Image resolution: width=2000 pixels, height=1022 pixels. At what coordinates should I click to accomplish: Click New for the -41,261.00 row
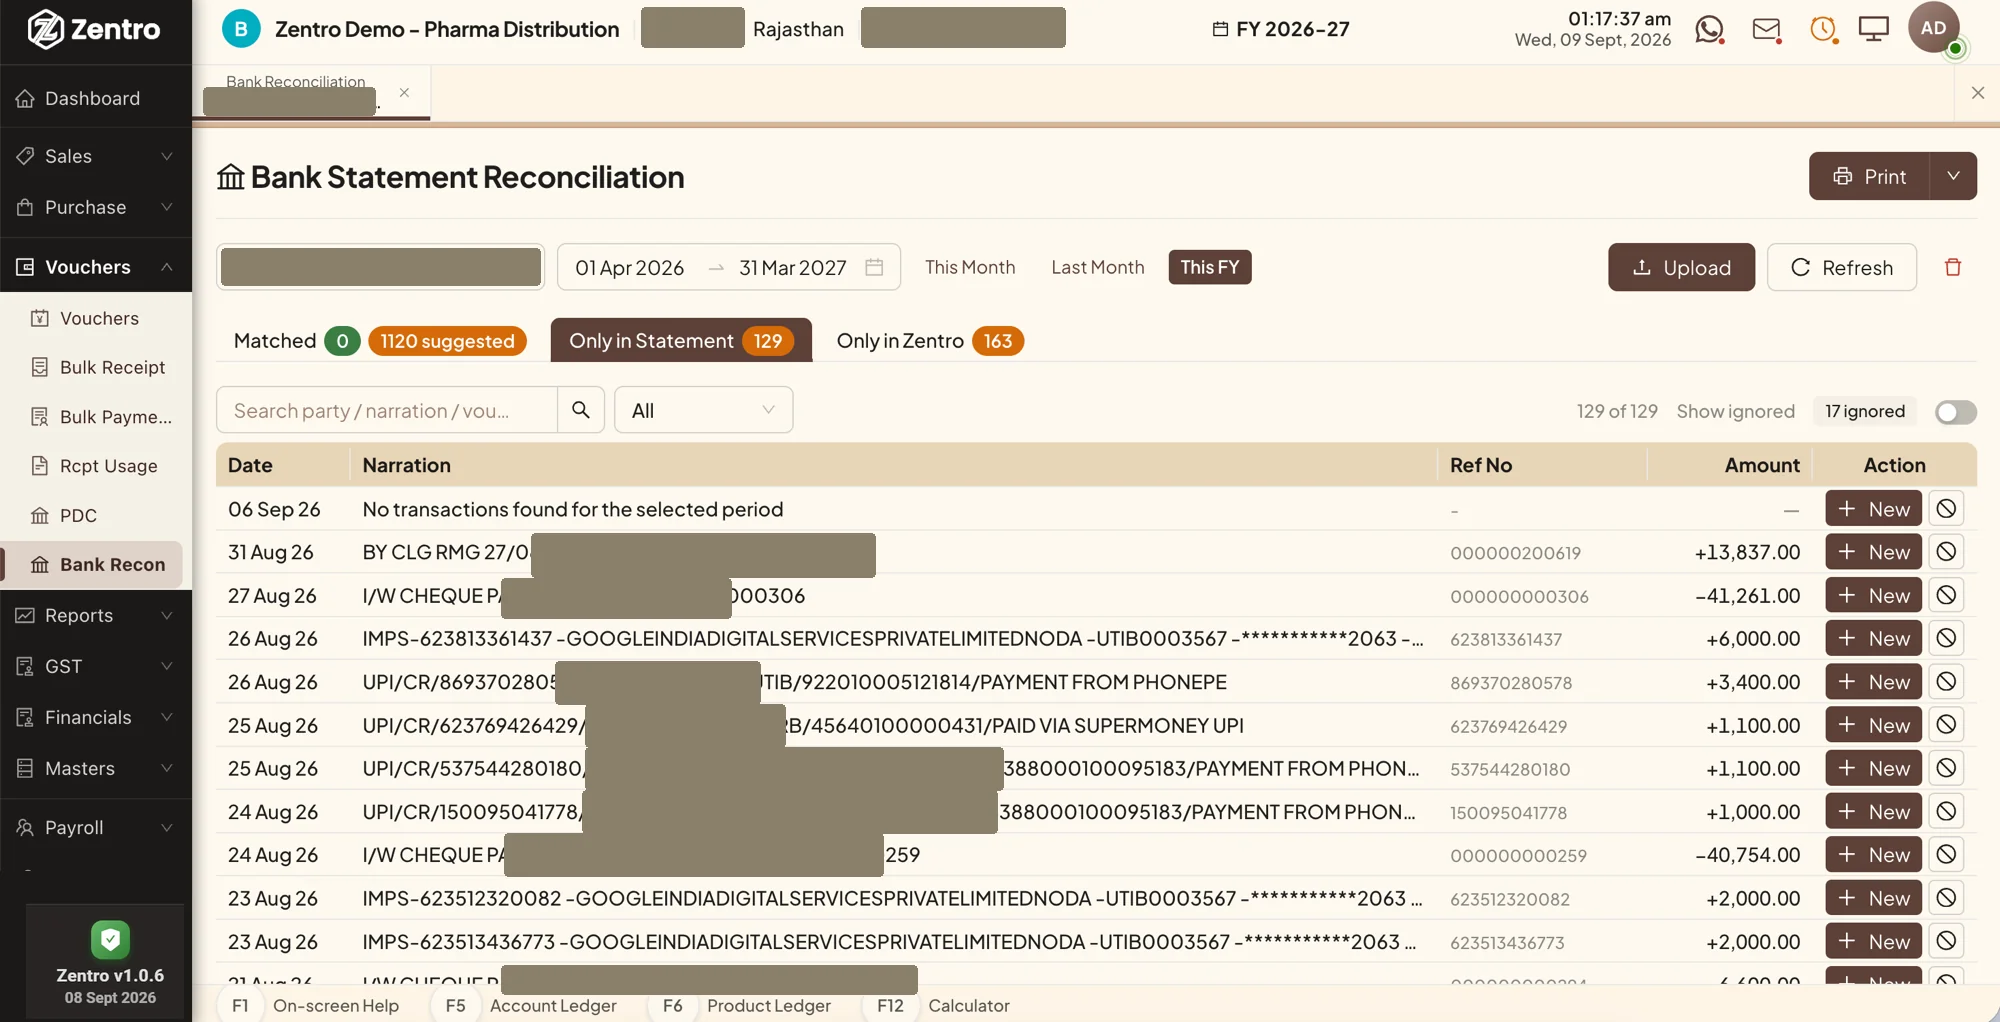(x=1873, y=595)
